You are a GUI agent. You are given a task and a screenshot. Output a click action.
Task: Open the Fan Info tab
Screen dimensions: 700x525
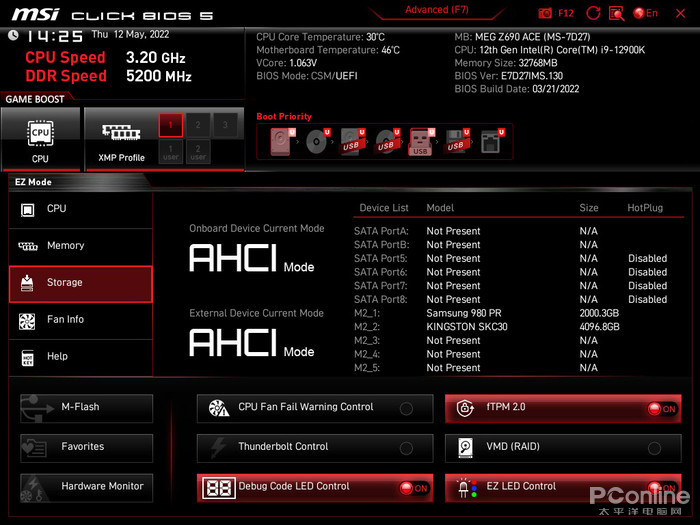click(x=81, y=320)
